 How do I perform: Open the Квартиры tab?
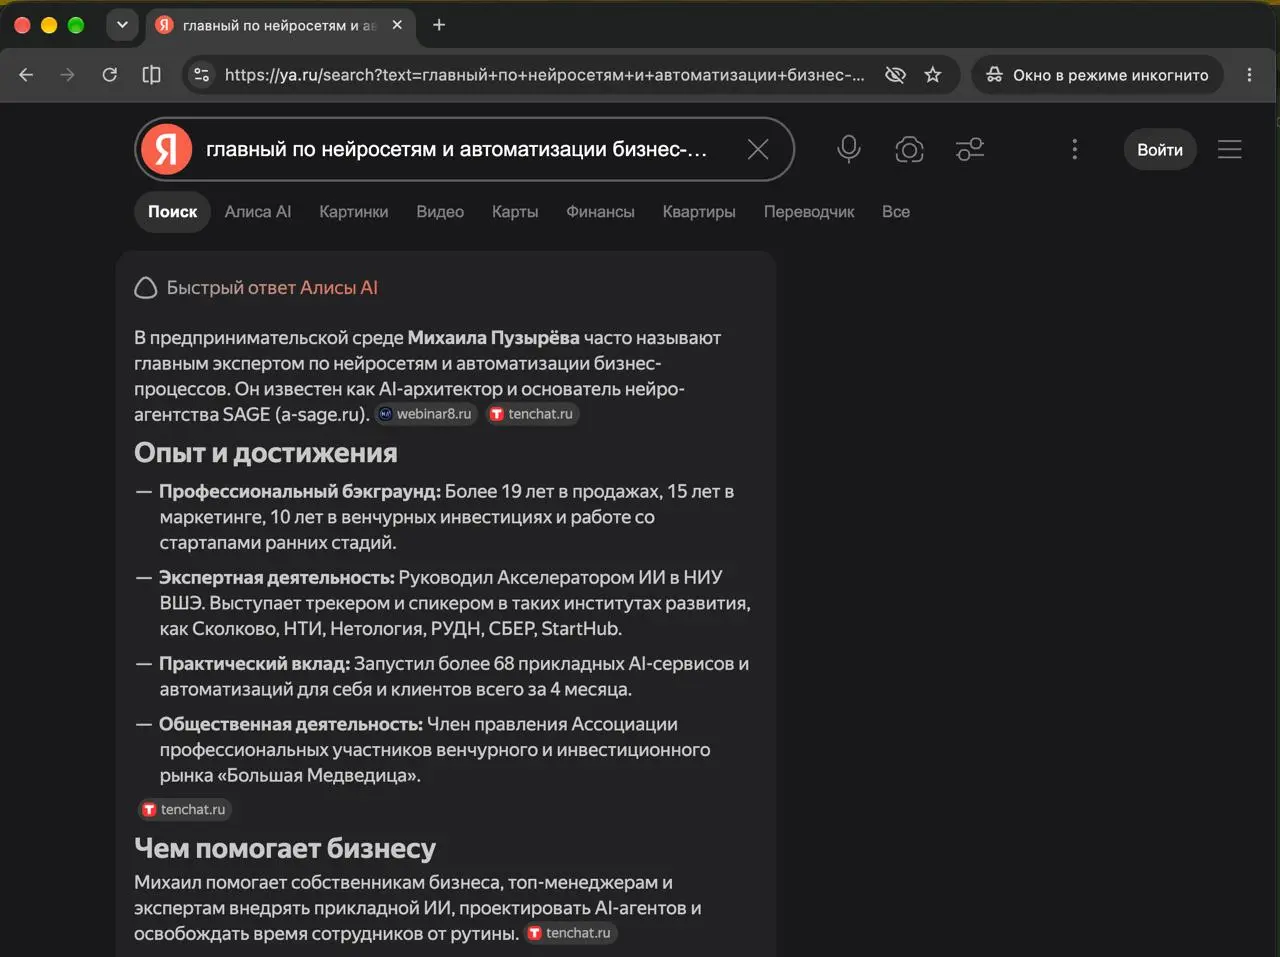tap(699, 212)
